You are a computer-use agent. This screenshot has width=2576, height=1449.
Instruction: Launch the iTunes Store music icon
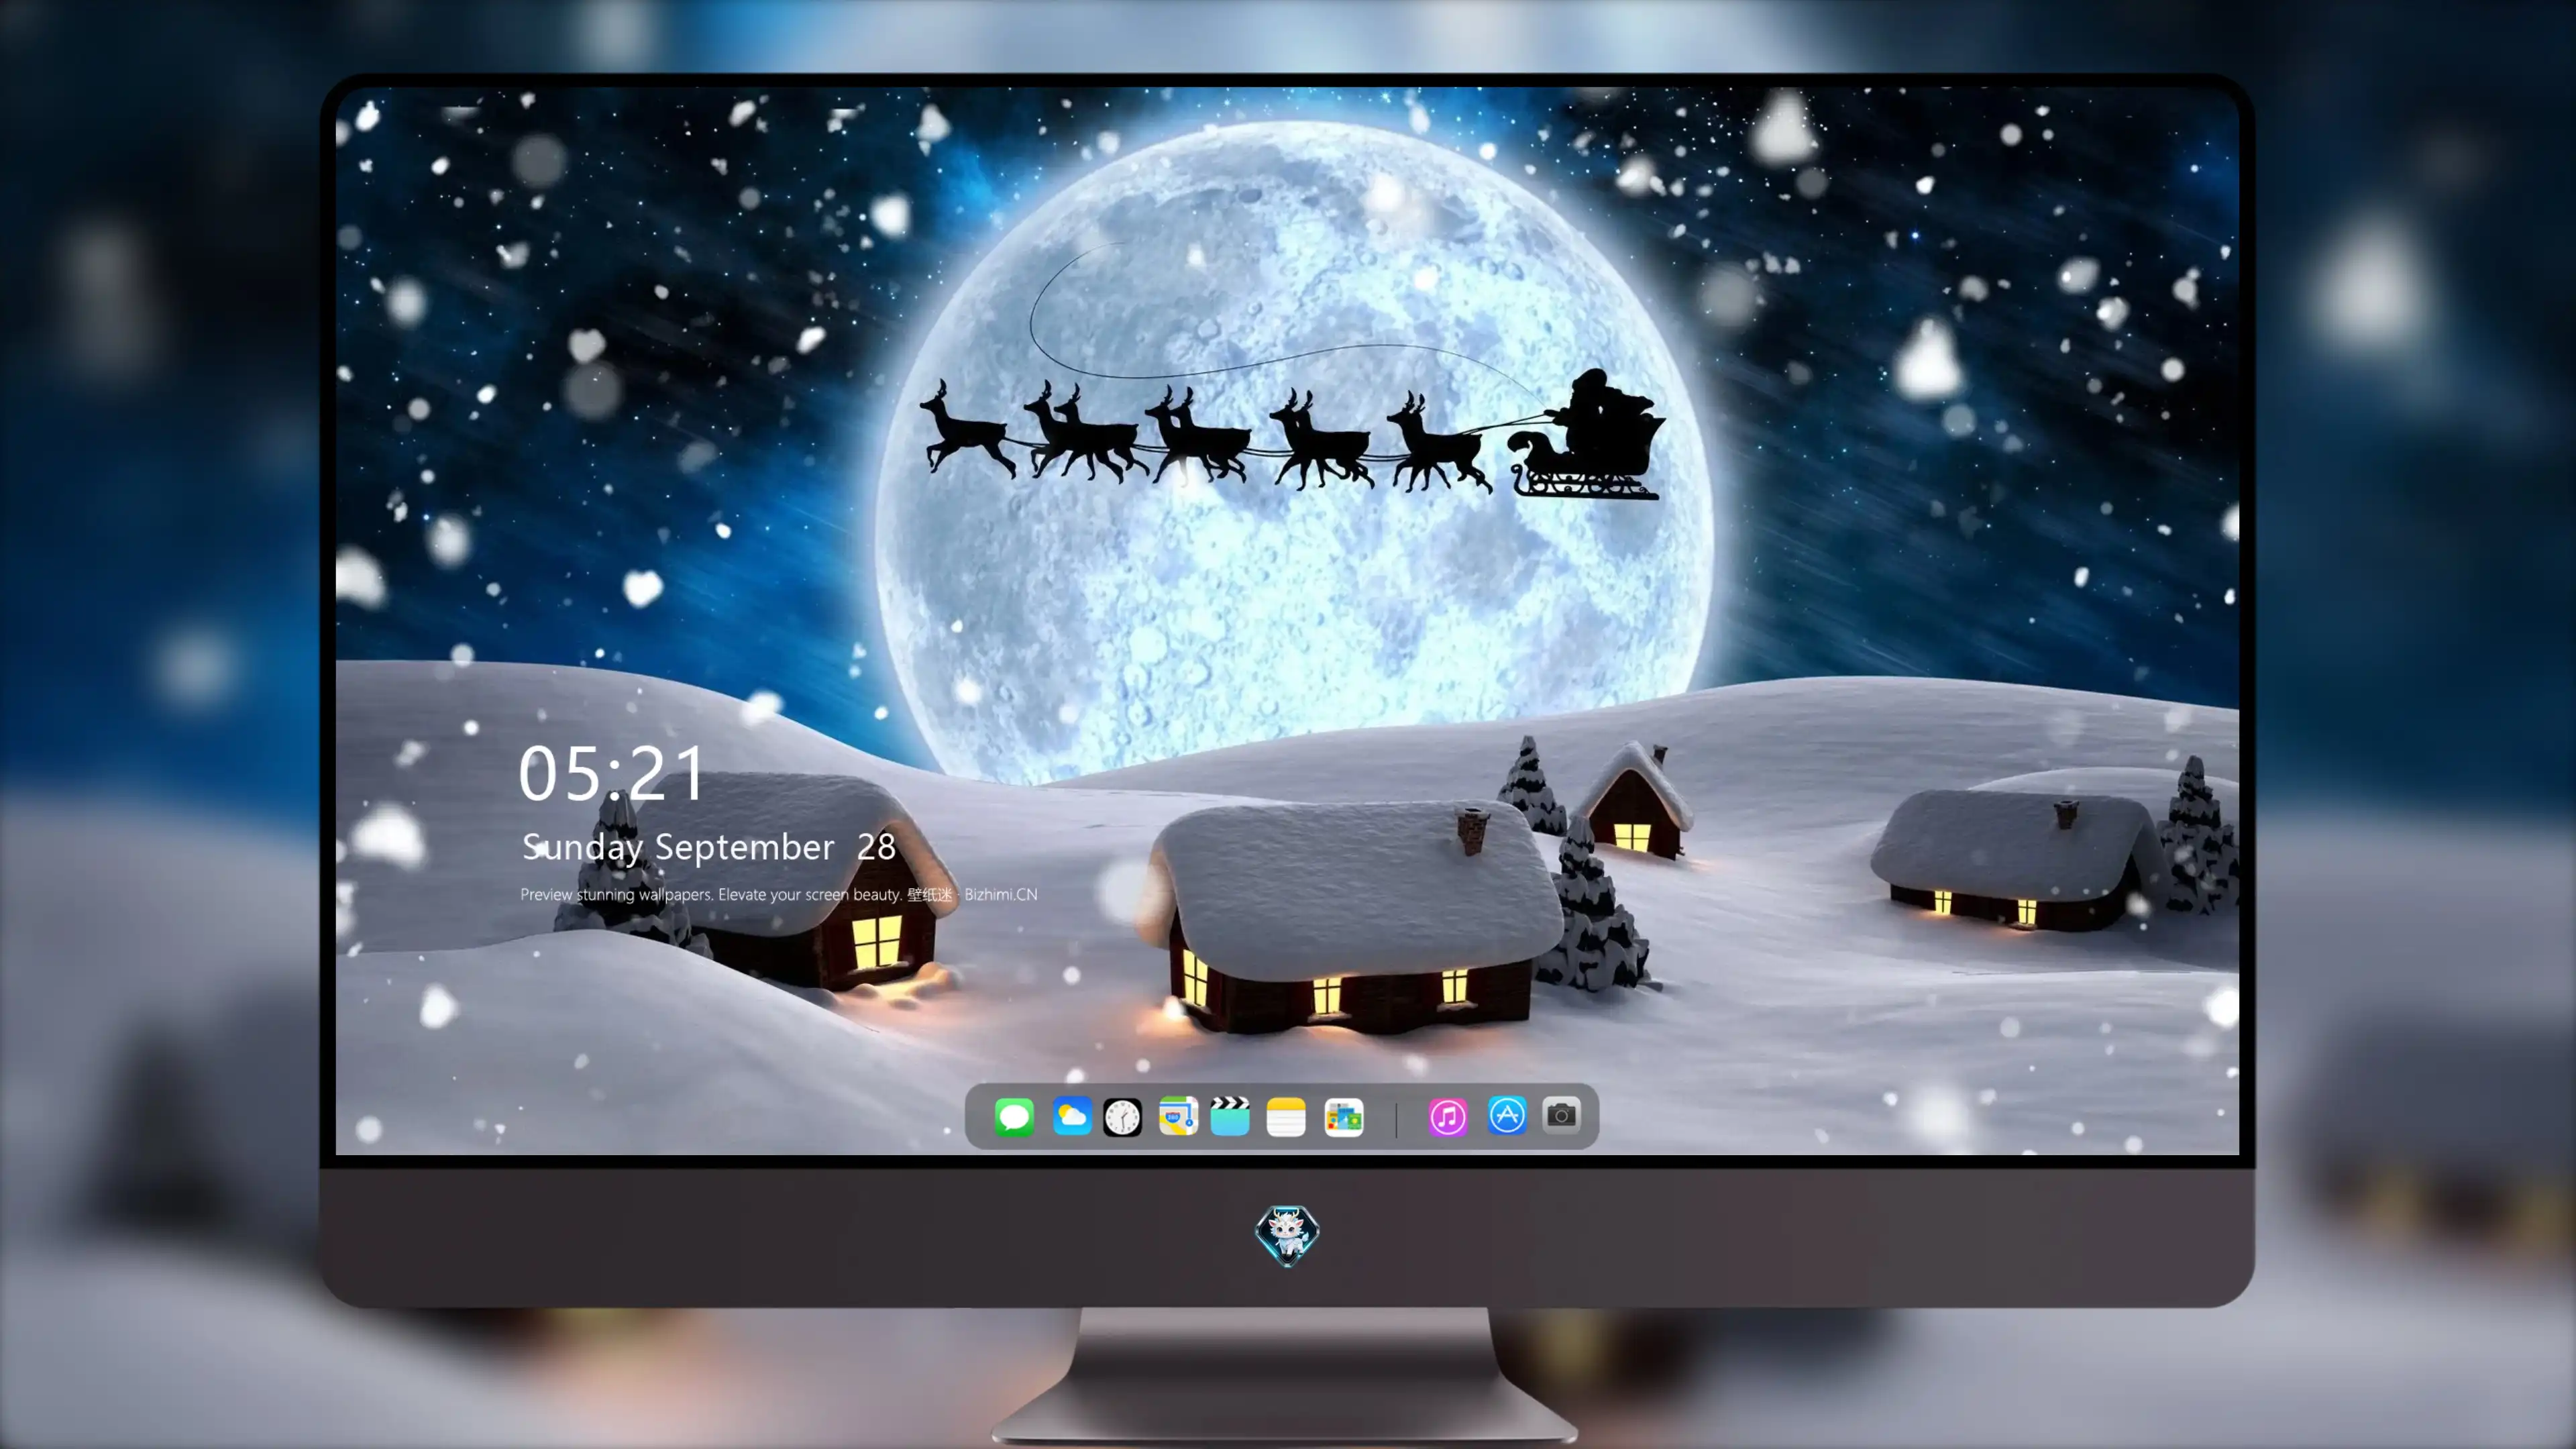(x=1448, y=1116)
